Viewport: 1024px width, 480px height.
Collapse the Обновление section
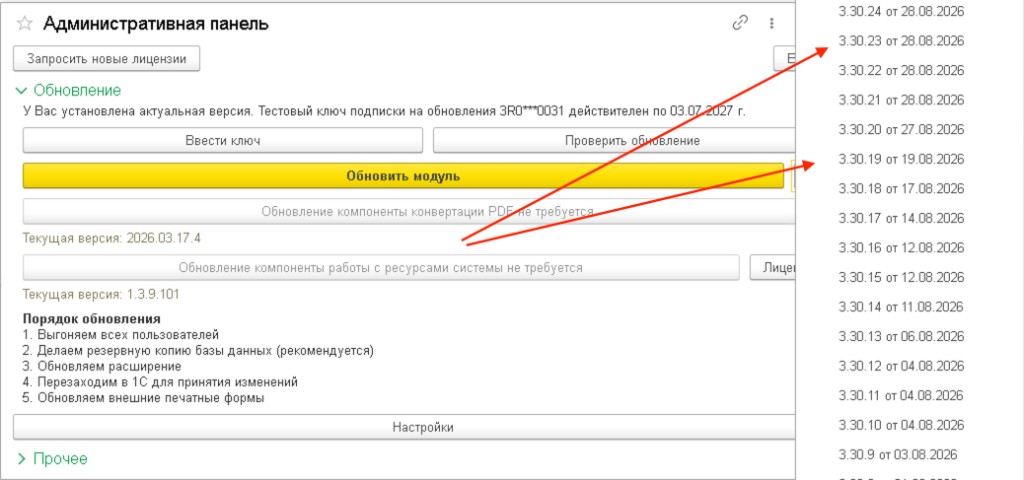click(69, 91)
